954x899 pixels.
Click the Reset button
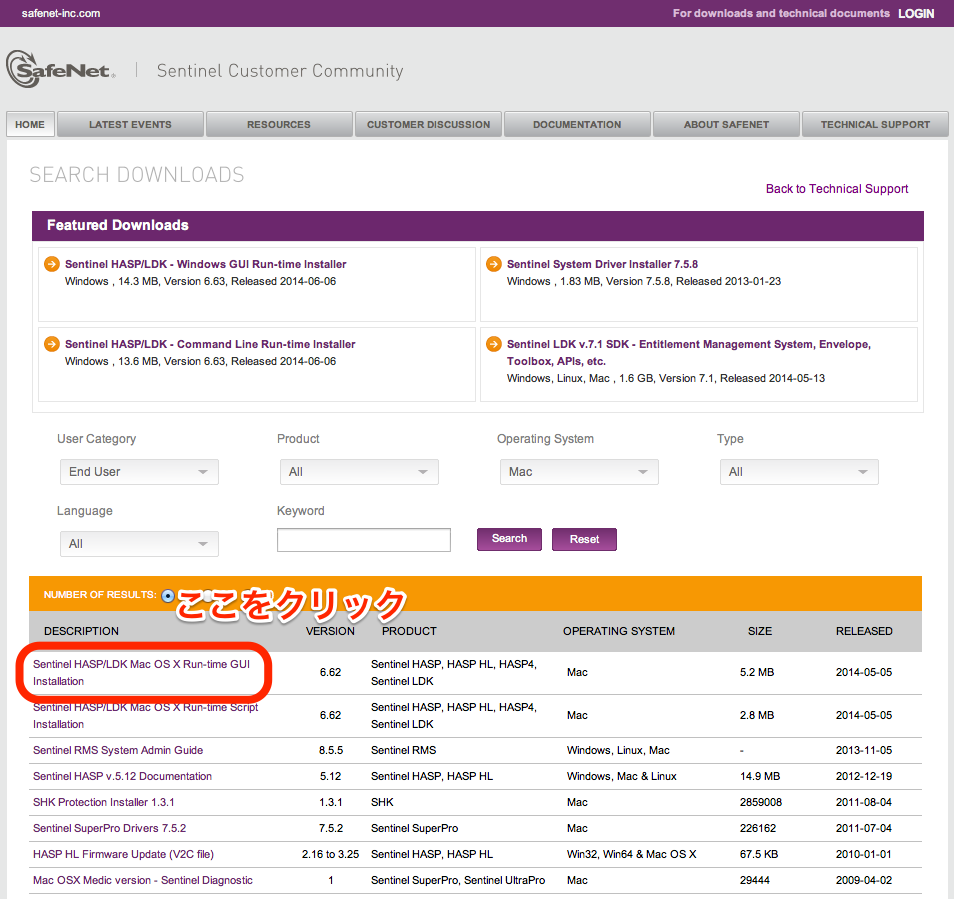click(584, 539)
